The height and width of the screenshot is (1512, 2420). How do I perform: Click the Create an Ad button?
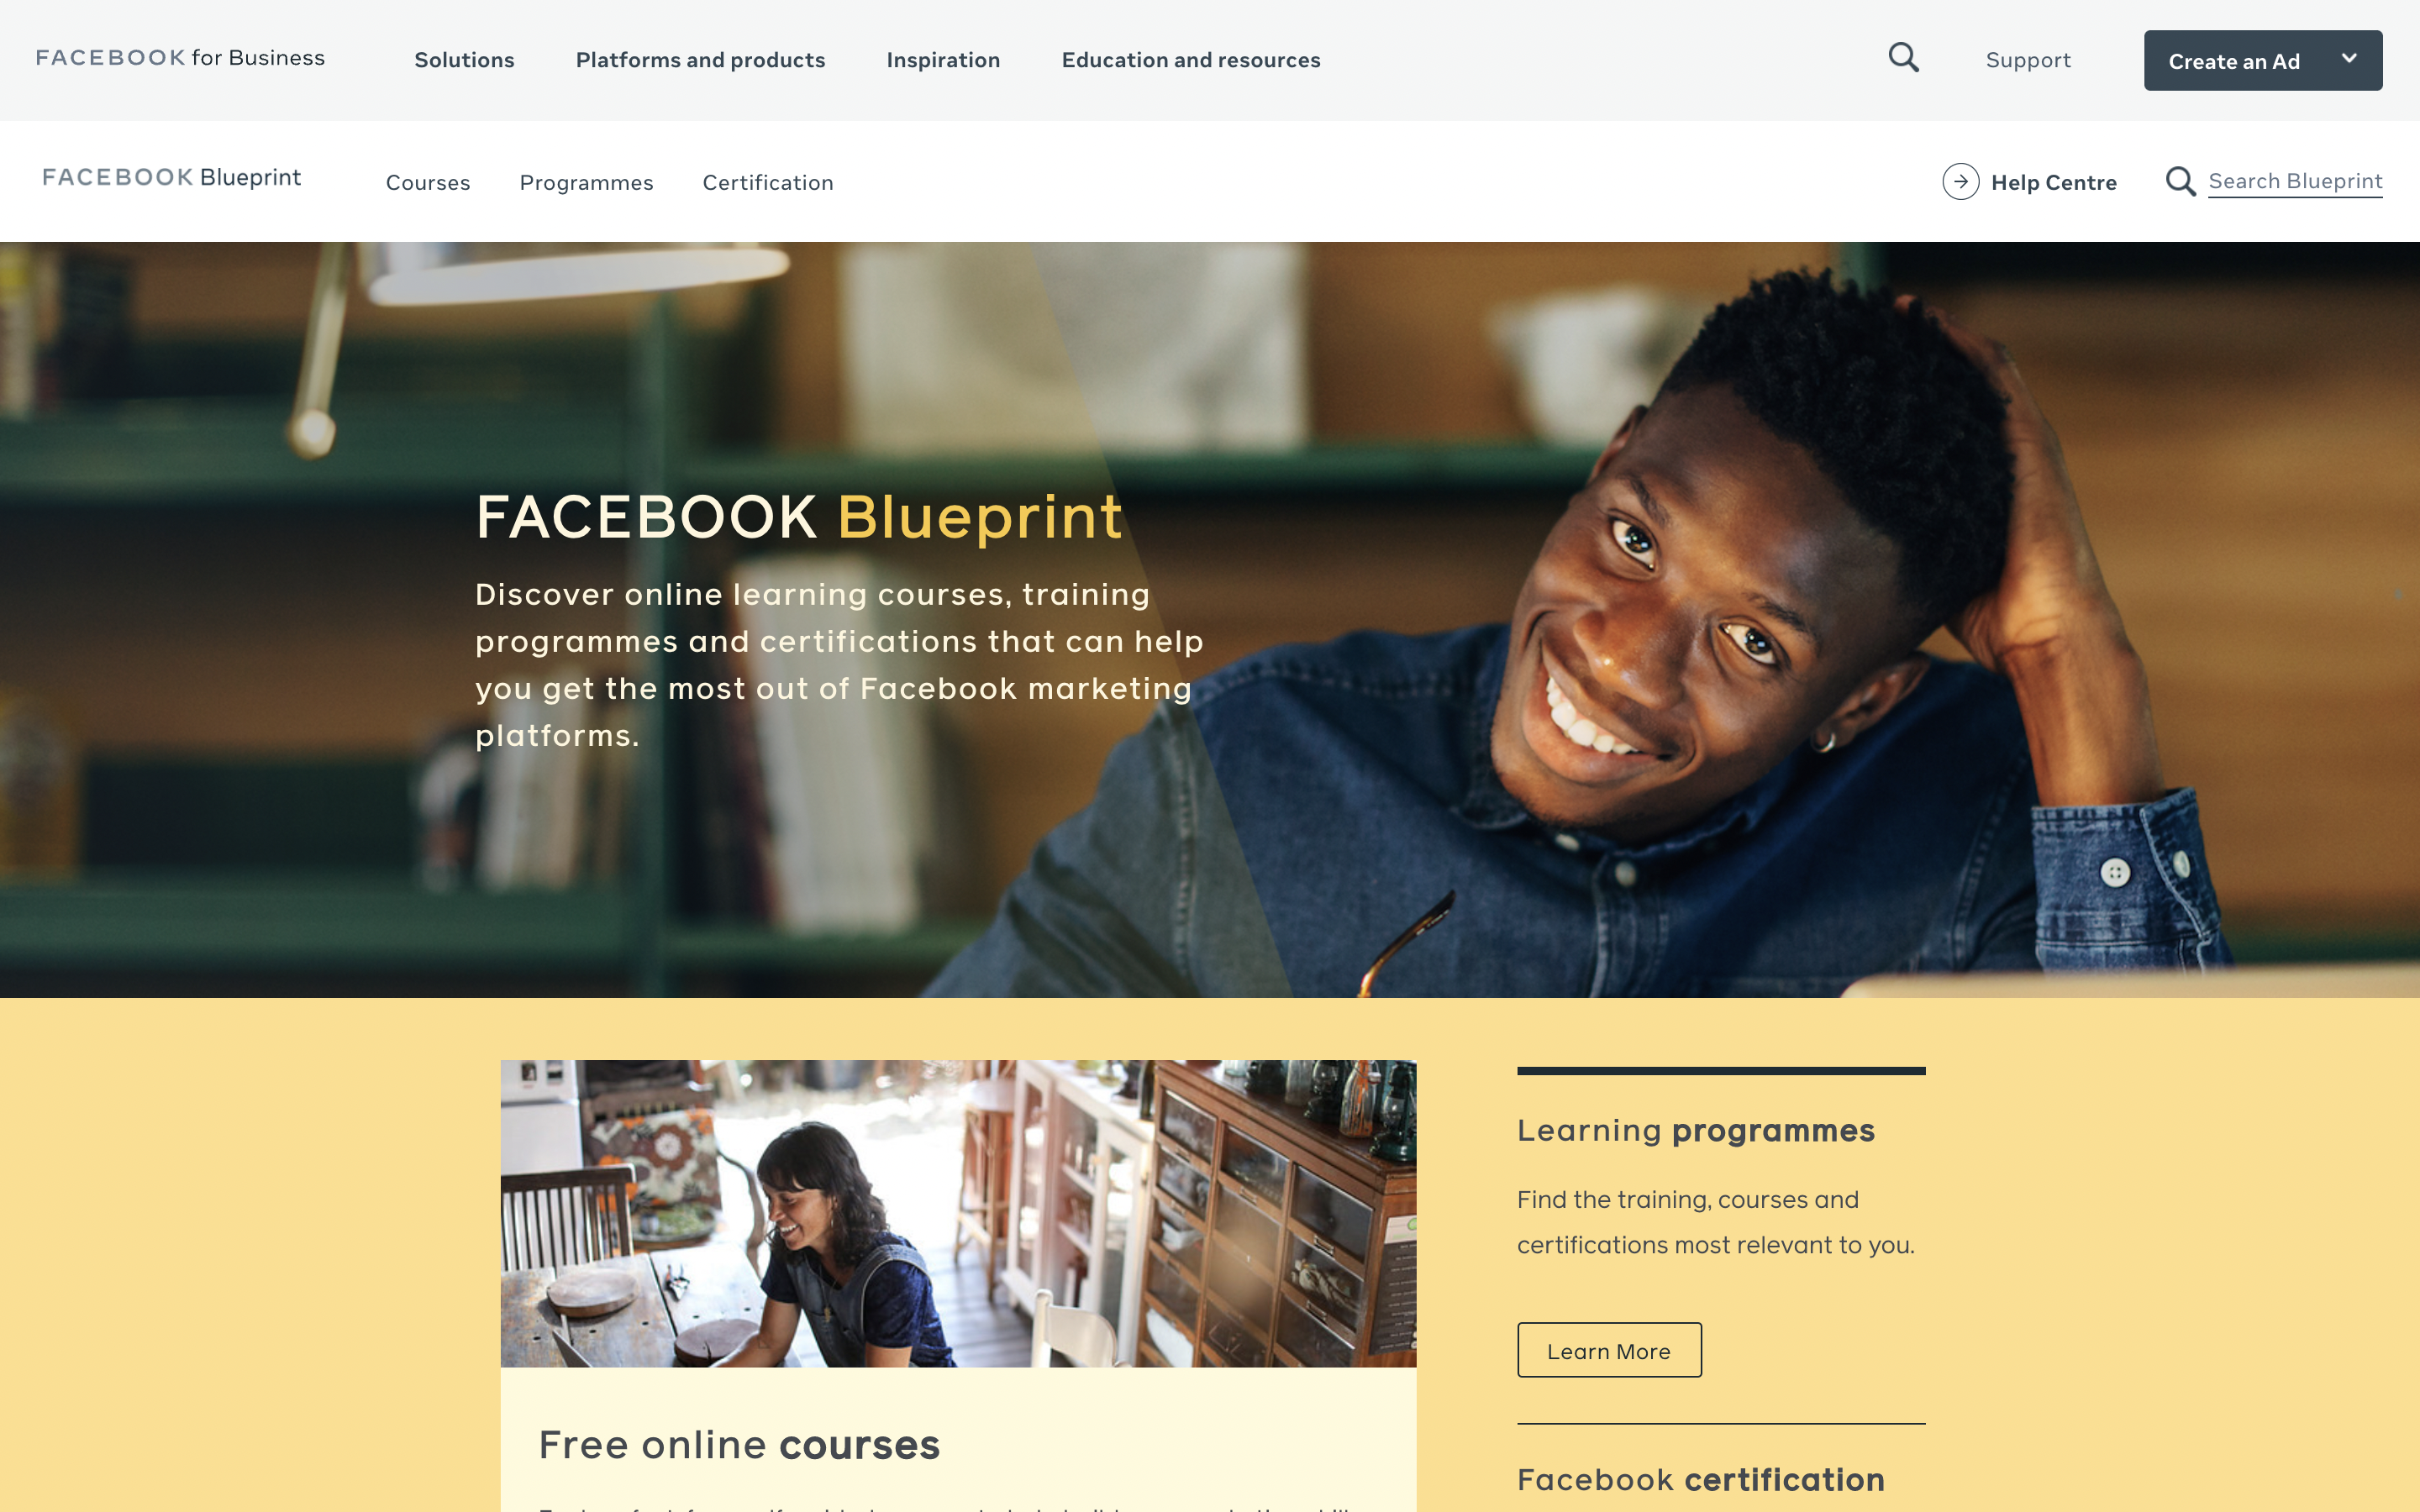[x=2262, y=60]
